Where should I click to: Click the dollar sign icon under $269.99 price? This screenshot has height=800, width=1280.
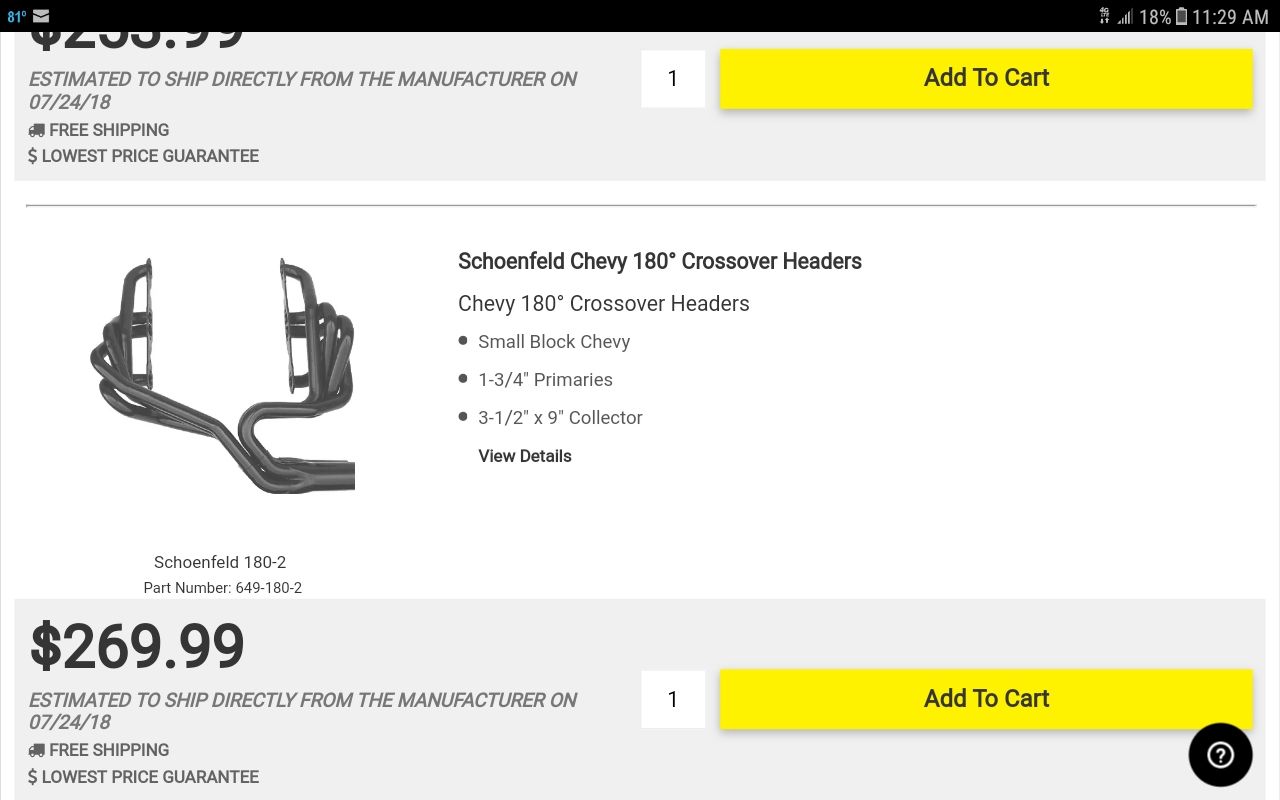[x=33, y=777]
